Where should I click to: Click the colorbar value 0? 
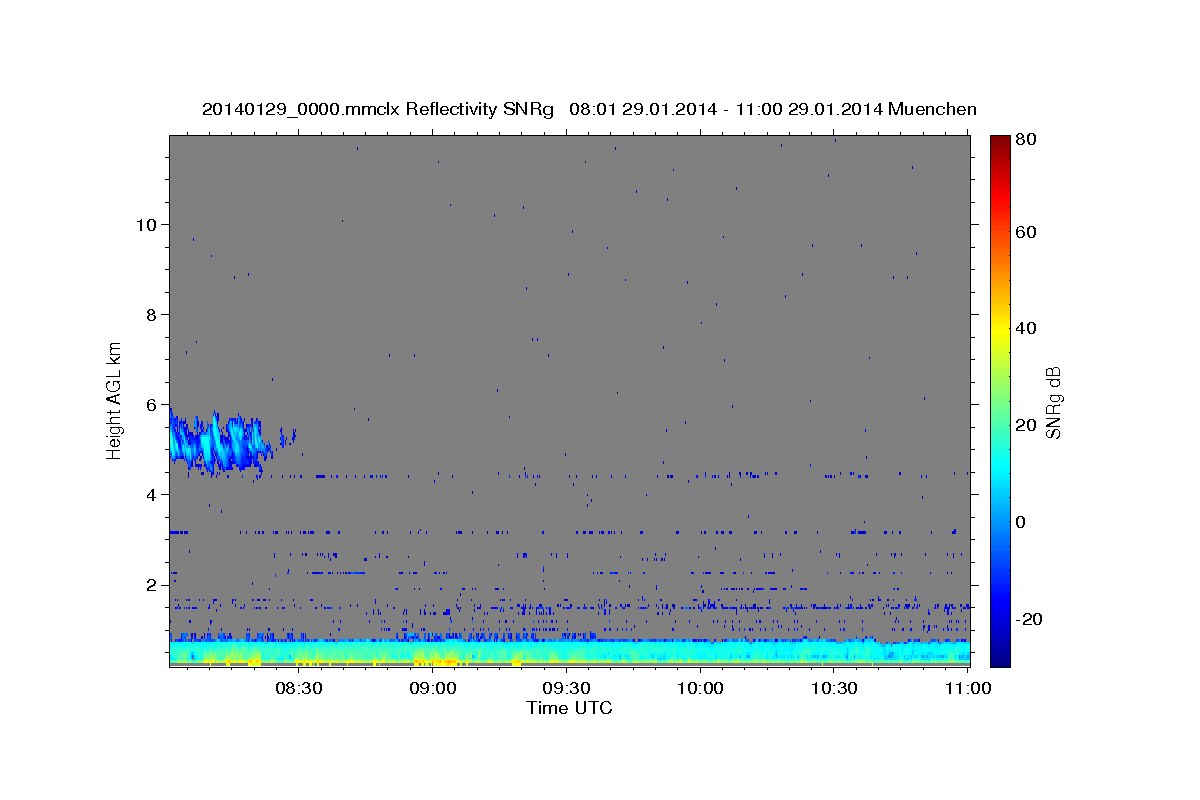tap(1020, 522)
